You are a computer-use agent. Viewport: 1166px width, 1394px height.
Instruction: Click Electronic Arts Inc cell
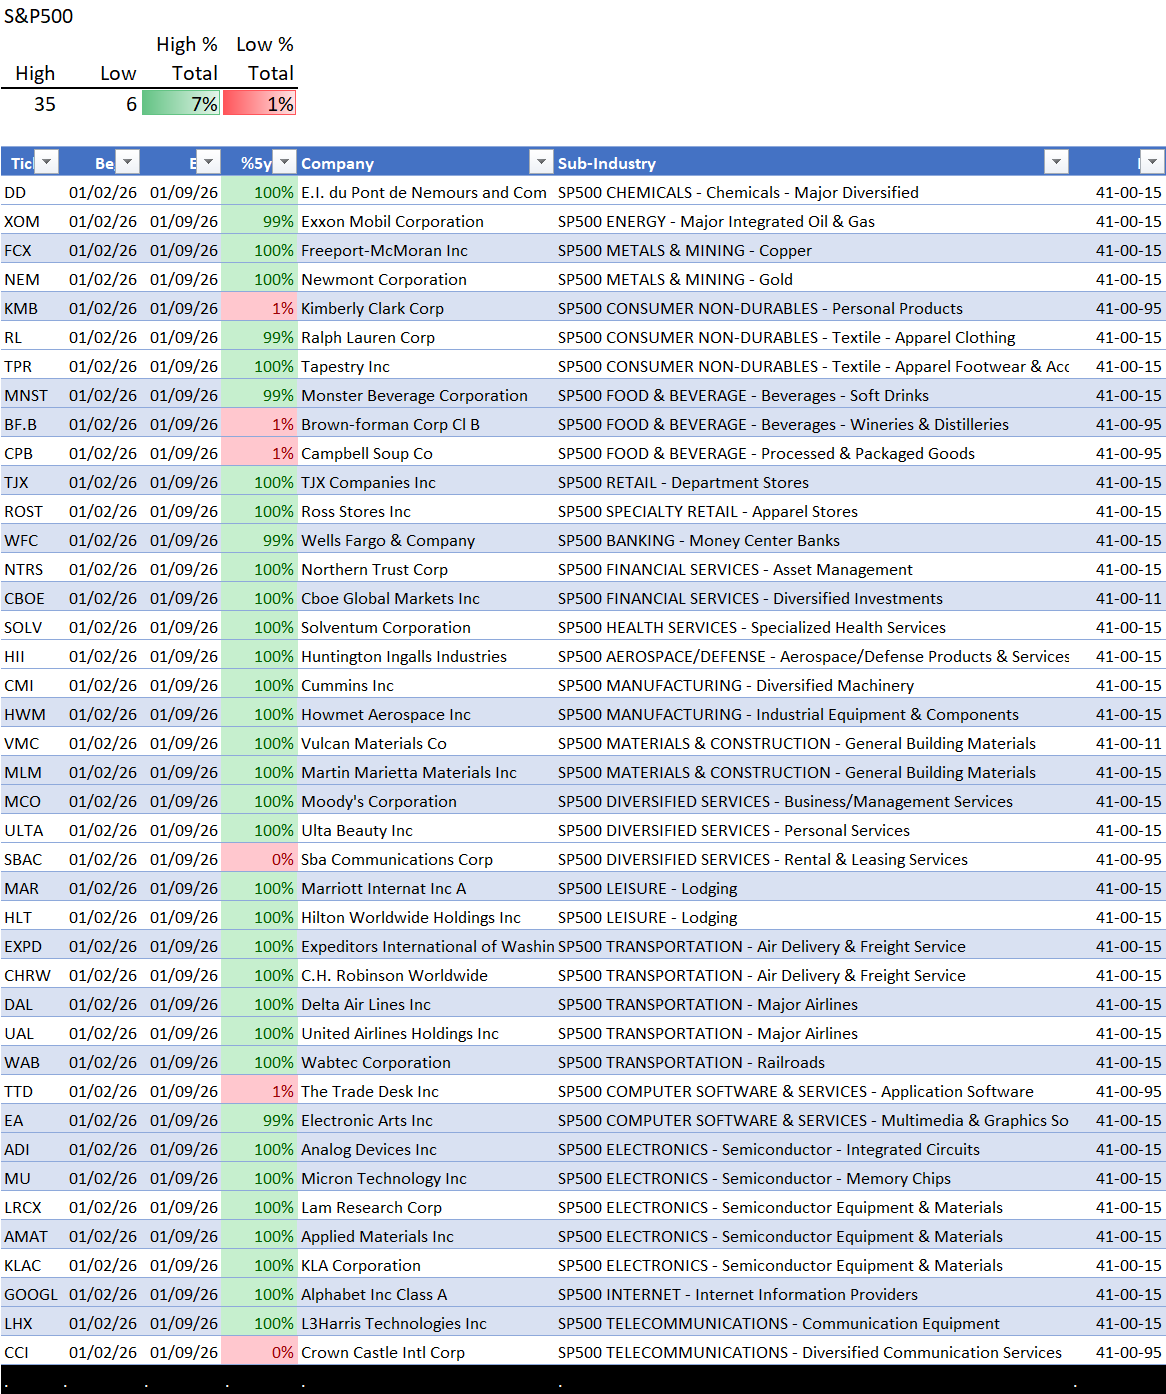pyautogui.click(x=426, y=1120)
